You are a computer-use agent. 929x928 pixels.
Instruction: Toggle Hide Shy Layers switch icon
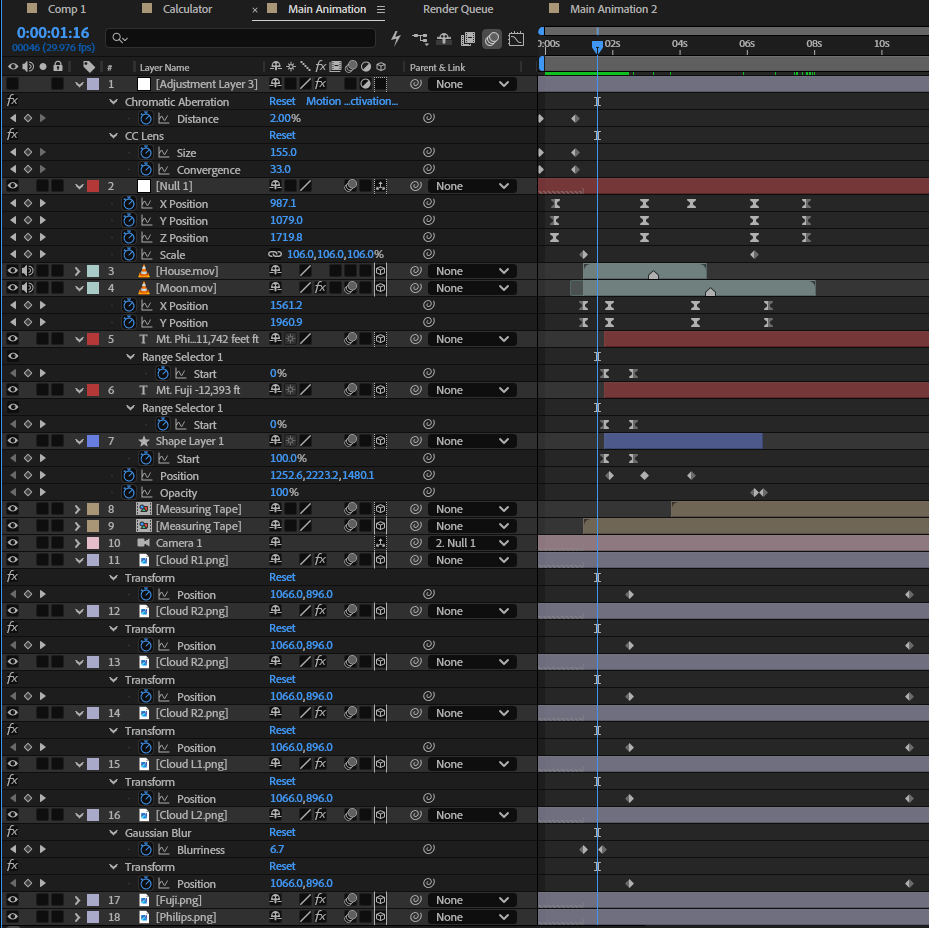click(x=444, y=39)
